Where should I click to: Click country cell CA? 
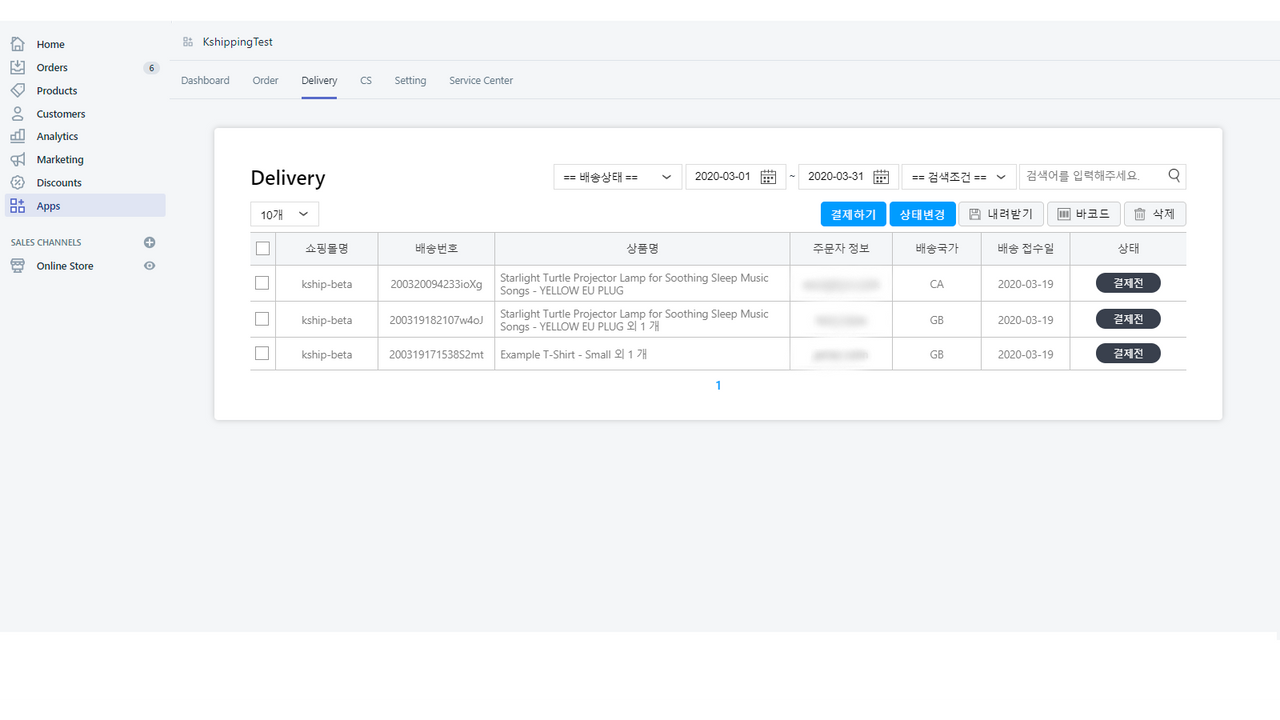pos(936,284)
